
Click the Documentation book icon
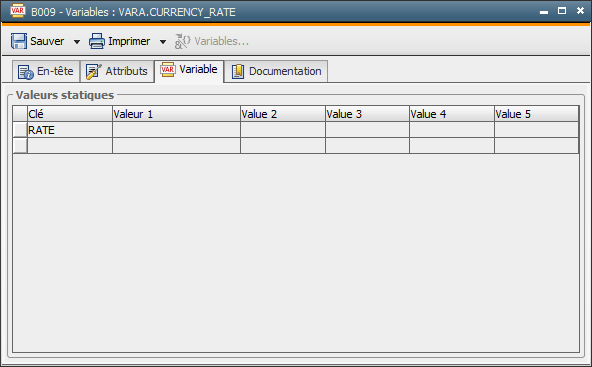pyautogui.click(x=237, y=71)
